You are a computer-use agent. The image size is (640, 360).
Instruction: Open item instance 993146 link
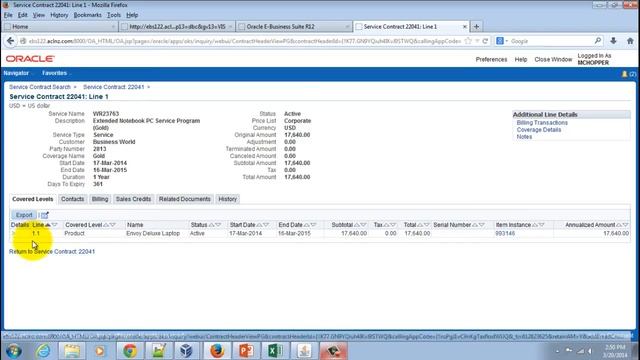point(505,233)
